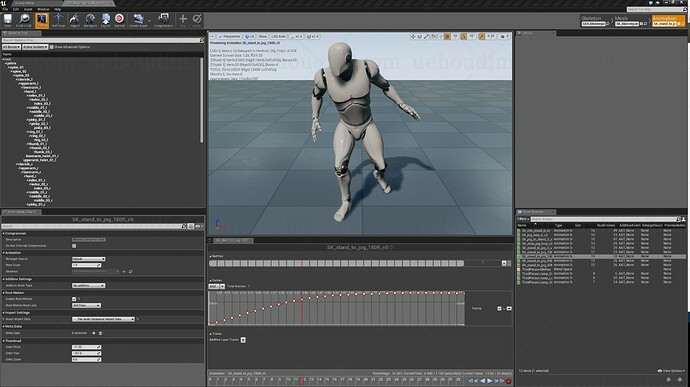This screenshot has width=690, height=387.
Task: Open the Active Sockets dropdown
Action: click(x=35, y=47)
